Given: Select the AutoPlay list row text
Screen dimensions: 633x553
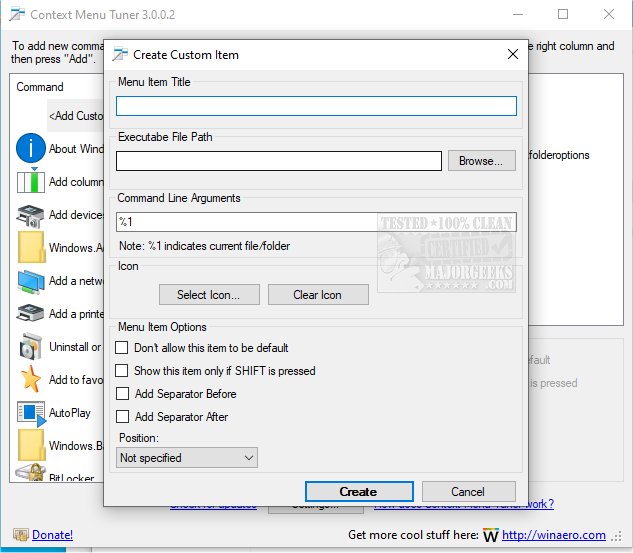Looking at the screenshot, I should click(x=70, y=413).
